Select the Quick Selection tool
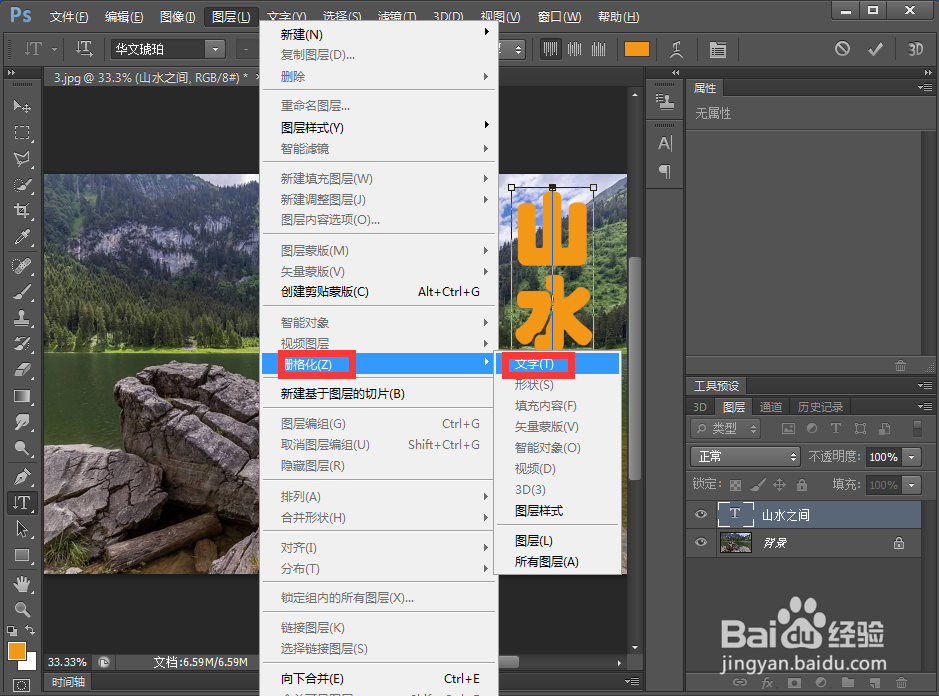This screenshot has height=696, width=939. click(x=22, y=185)
